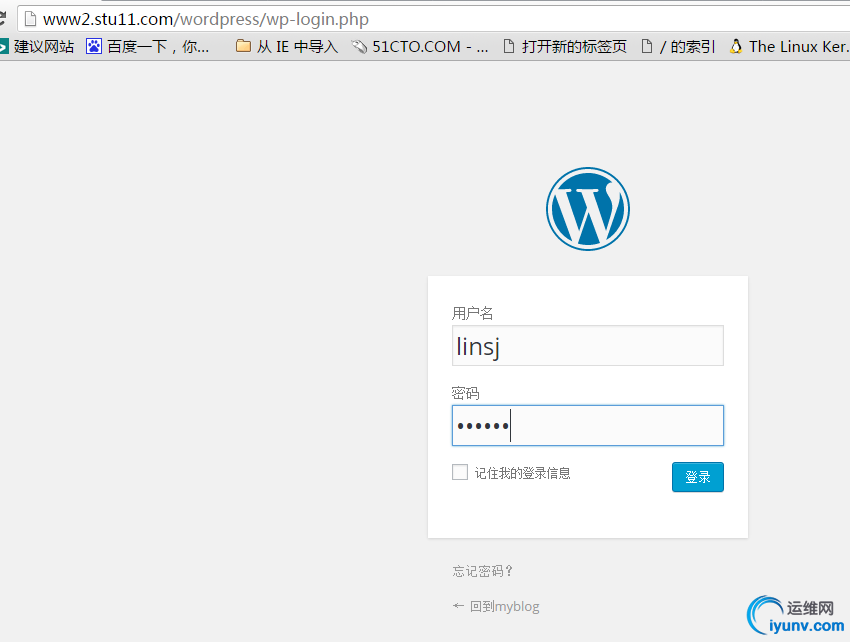
Task: Open the 打开新的标签页 bookmark
Action: coord(565,47)
